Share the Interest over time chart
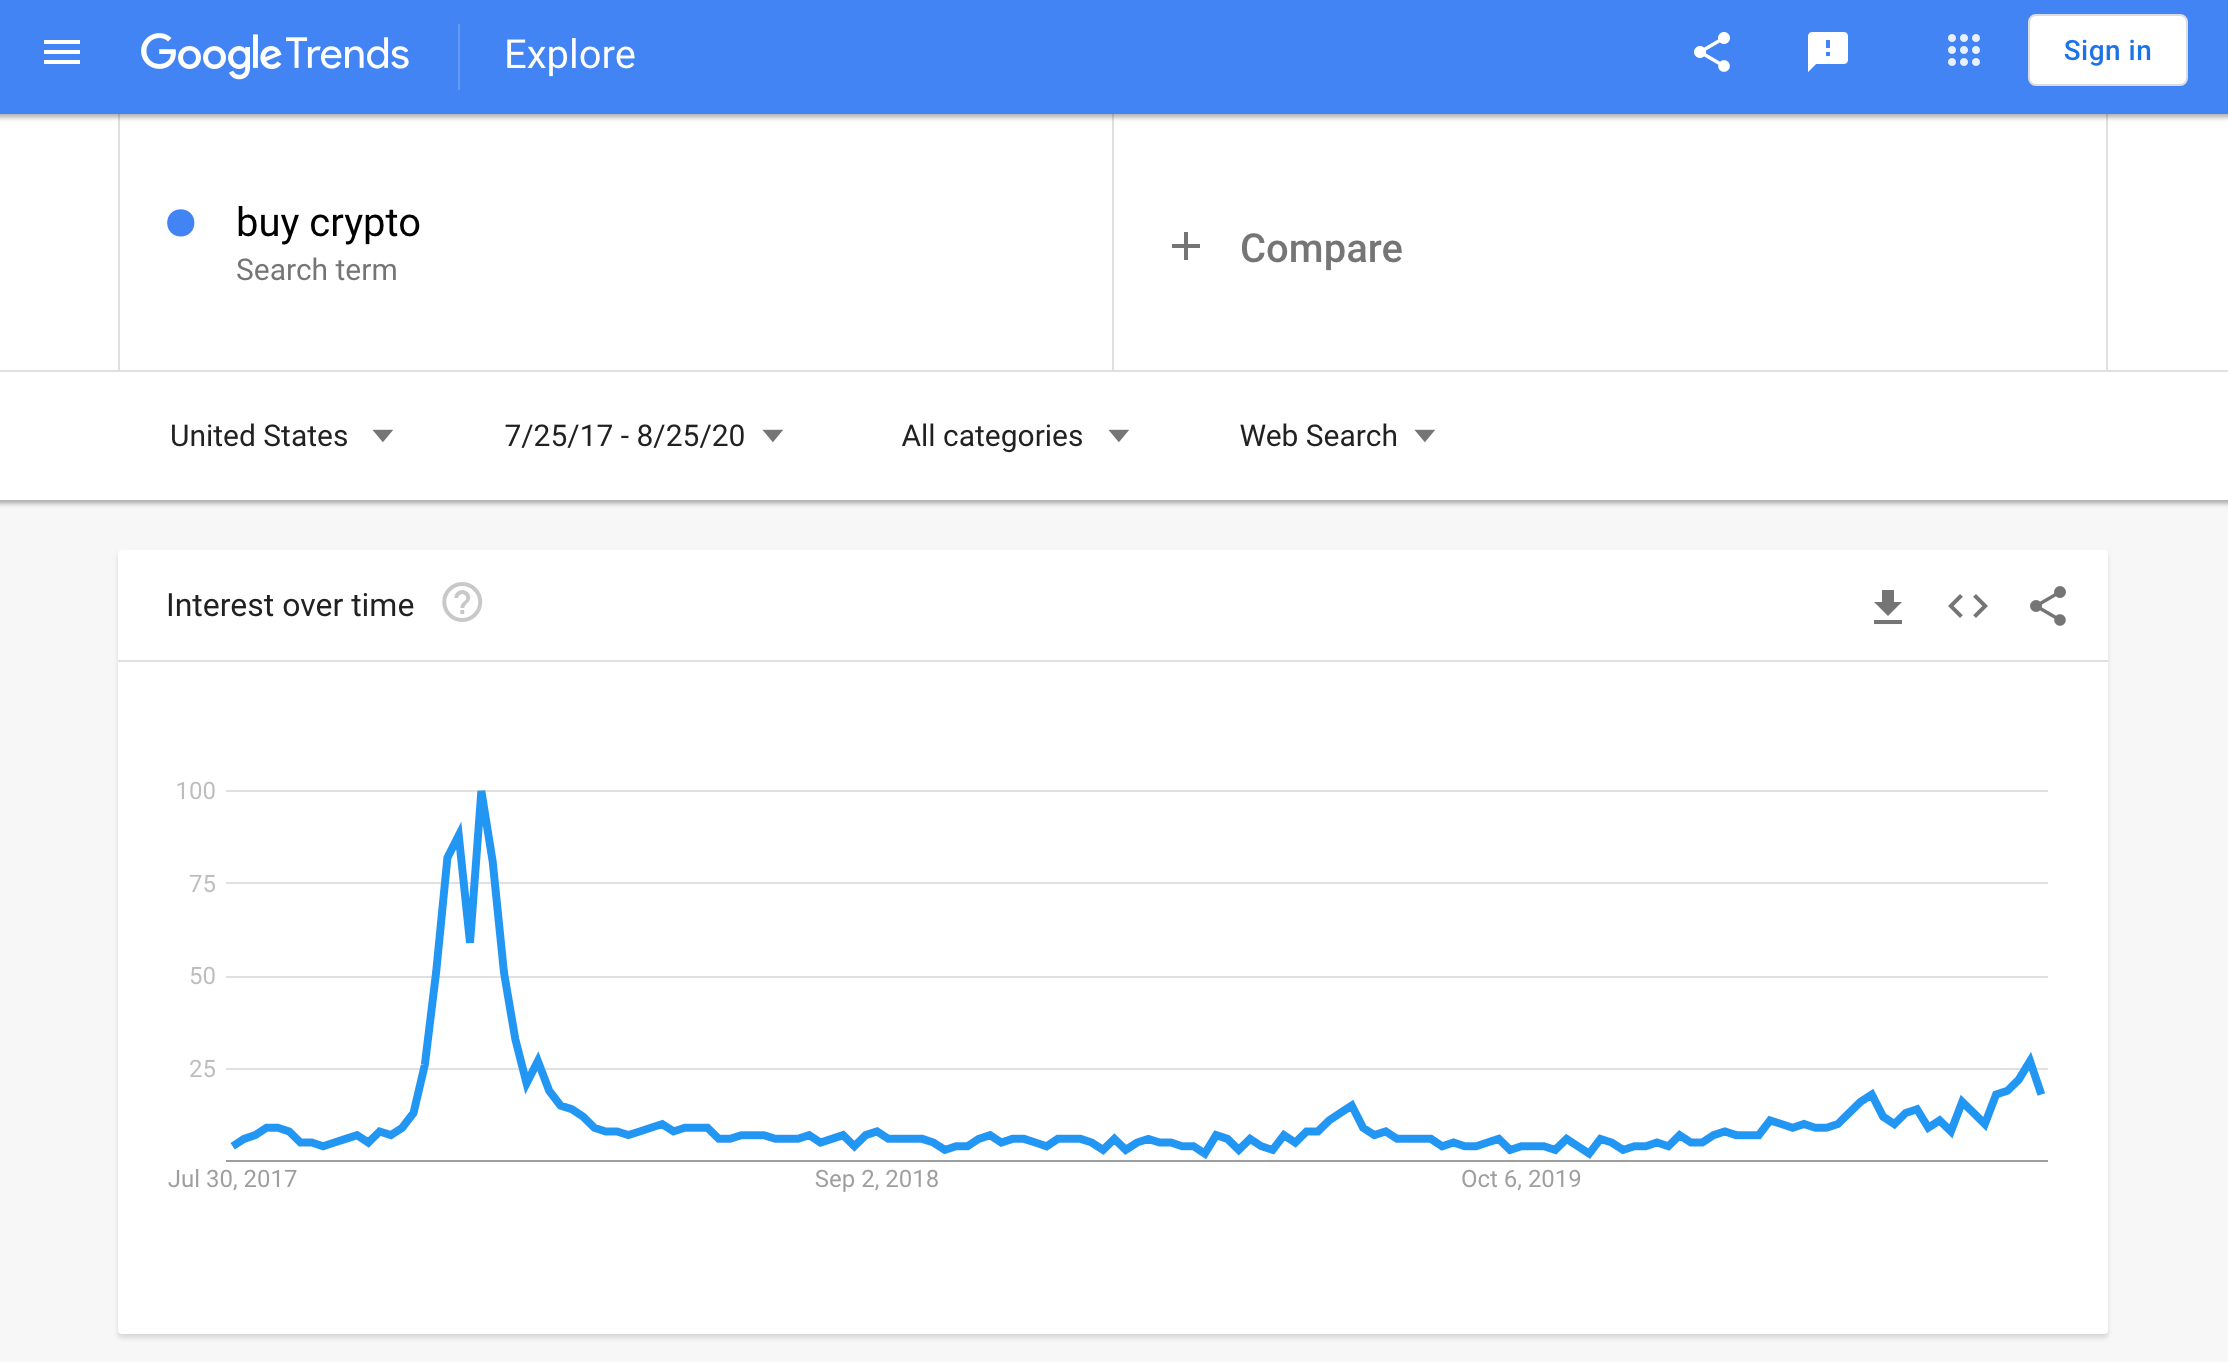The image size is (2228, 1362). pos(2047,606)
